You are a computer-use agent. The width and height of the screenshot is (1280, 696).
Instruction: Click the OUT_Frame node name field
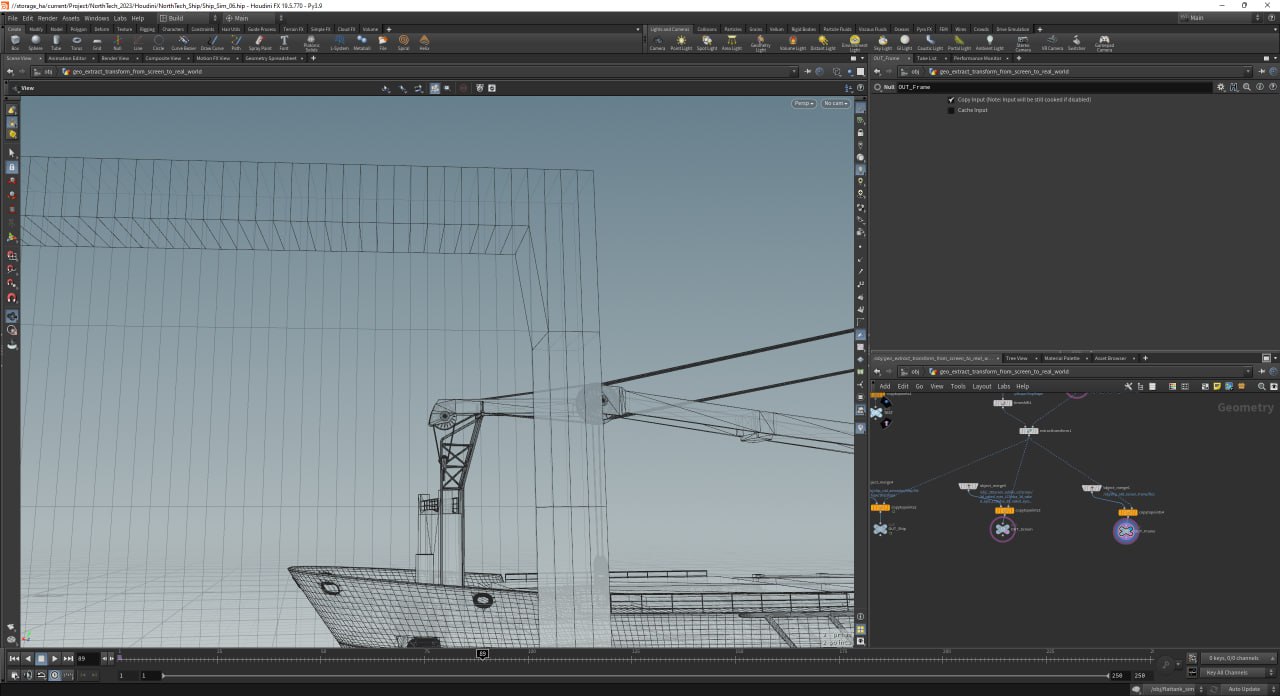point(1054,87)
